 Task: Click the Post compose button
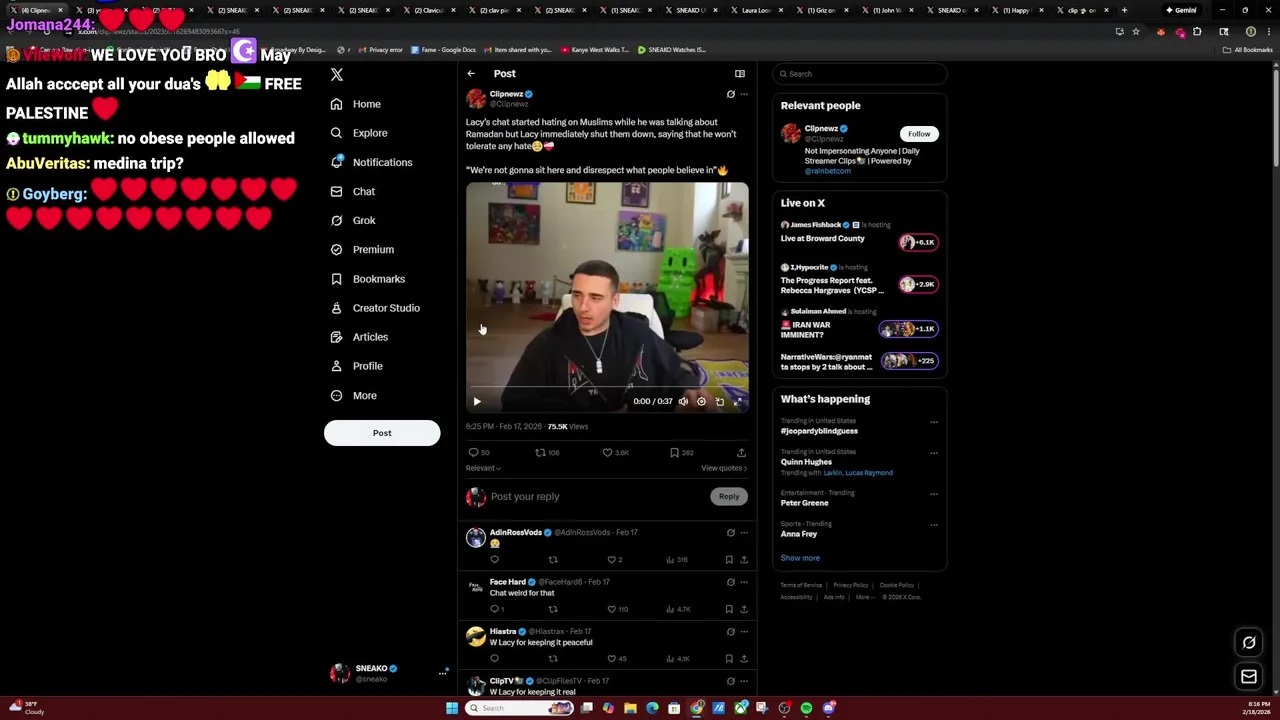click(x=382, y=433)
